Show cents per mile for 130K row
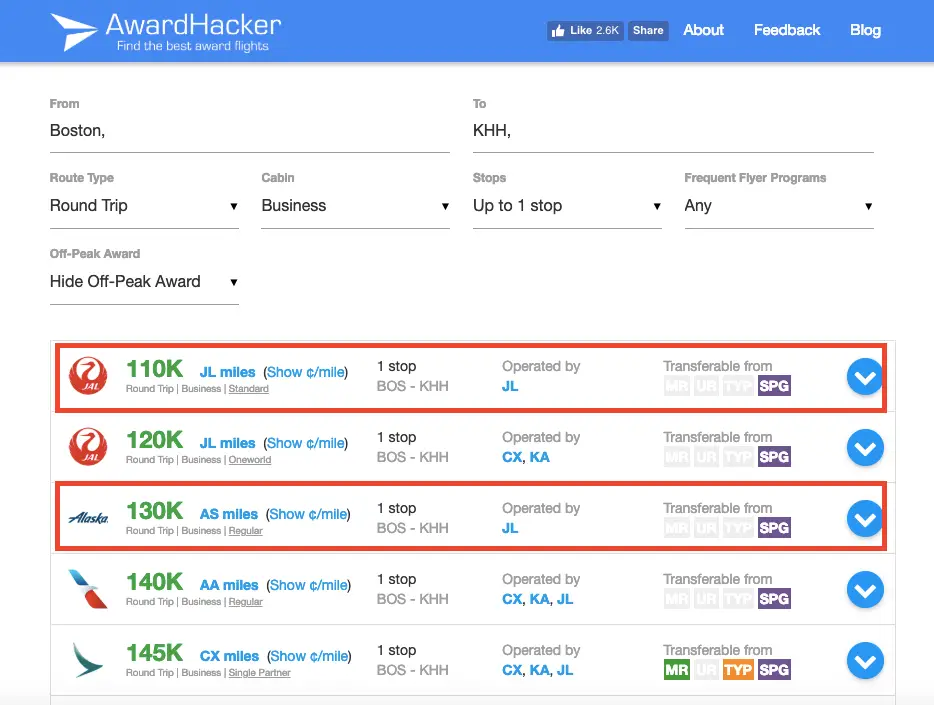 [x=308, y=514]
